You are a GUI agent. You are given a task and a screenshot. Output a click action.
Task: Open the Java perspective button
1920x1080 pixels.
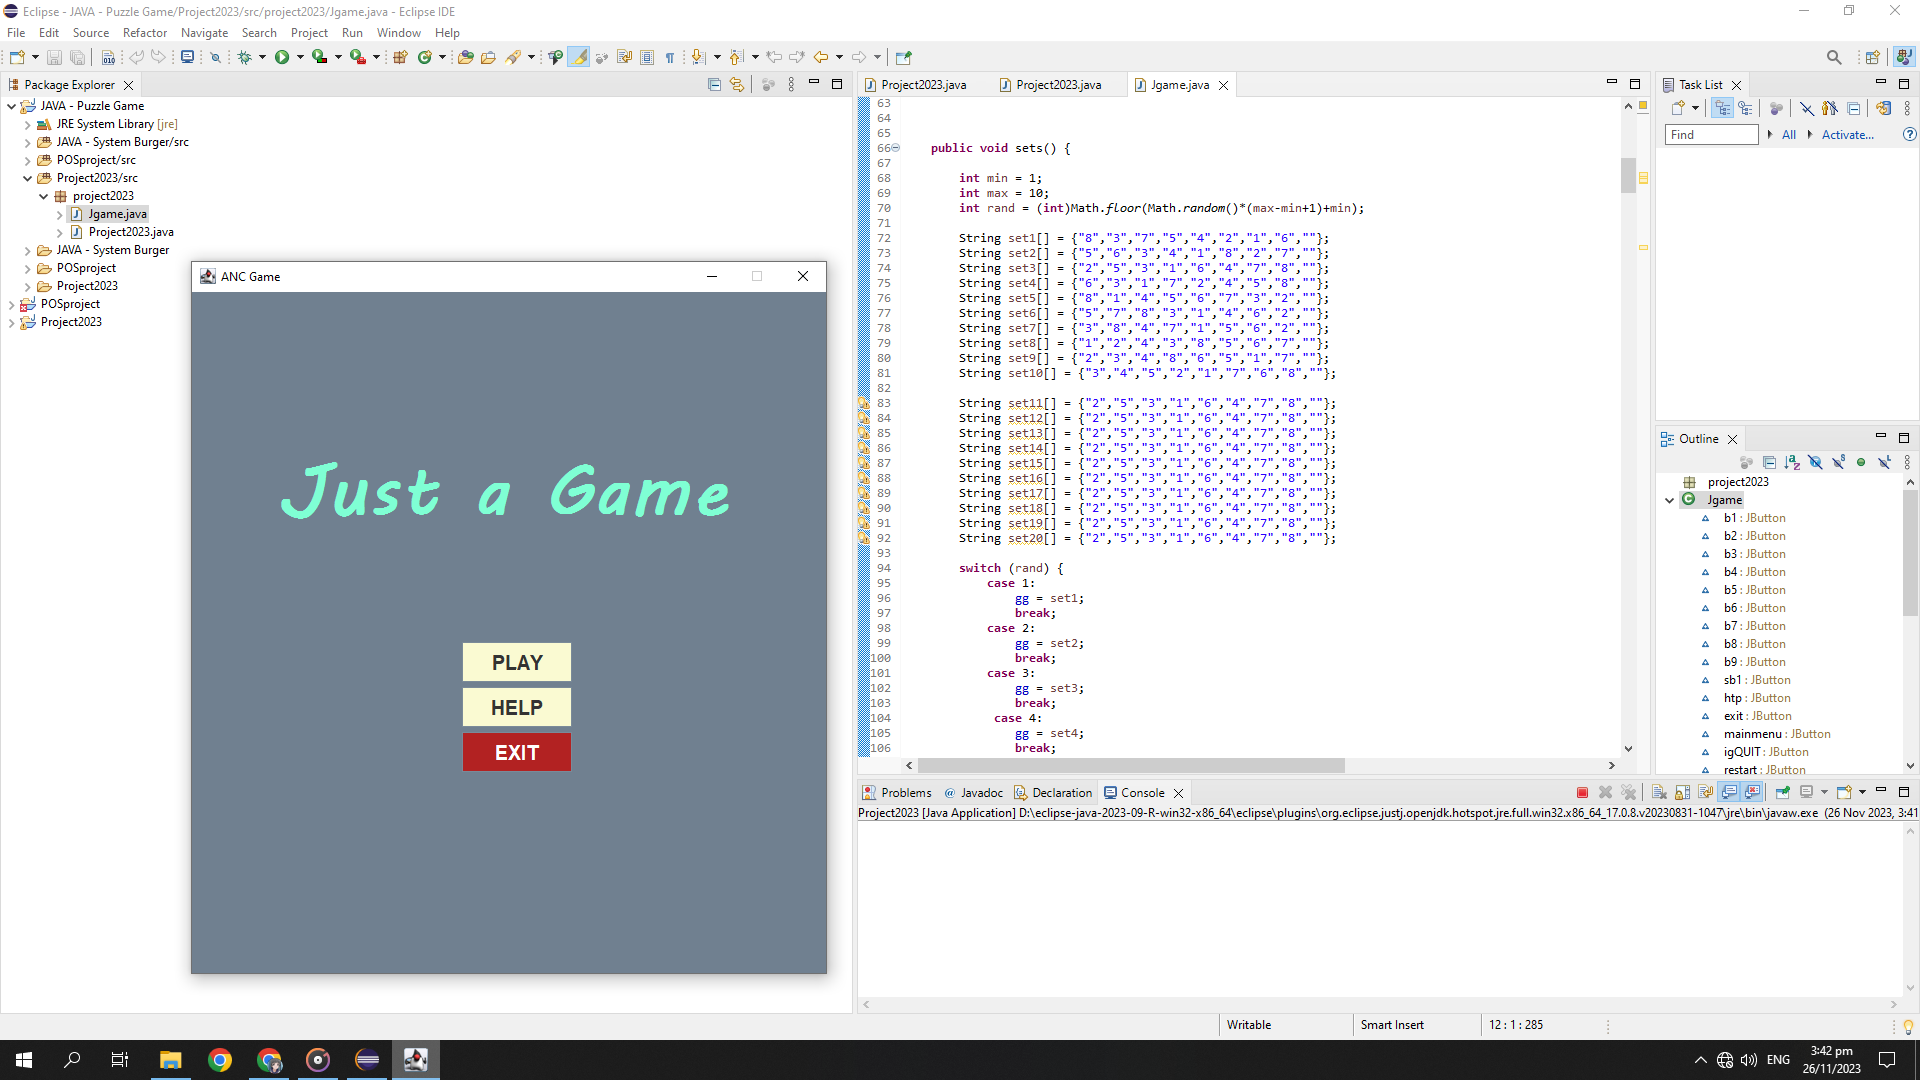pos(1905,57)
